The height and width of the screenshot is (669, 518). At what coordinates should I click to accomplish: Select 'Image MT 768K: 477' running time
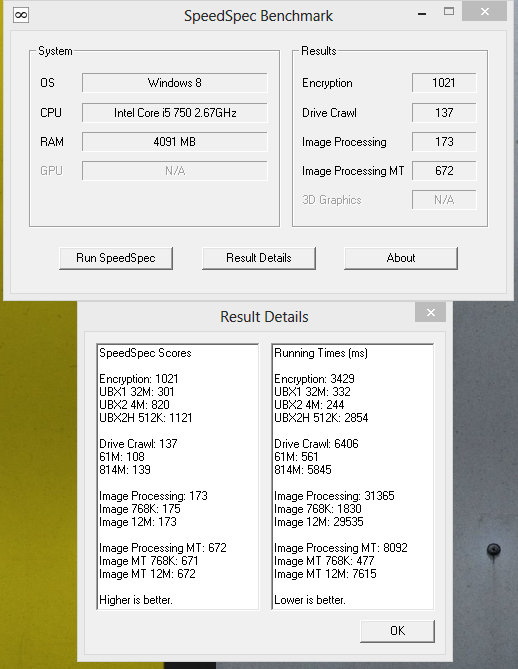coord(324,561)
